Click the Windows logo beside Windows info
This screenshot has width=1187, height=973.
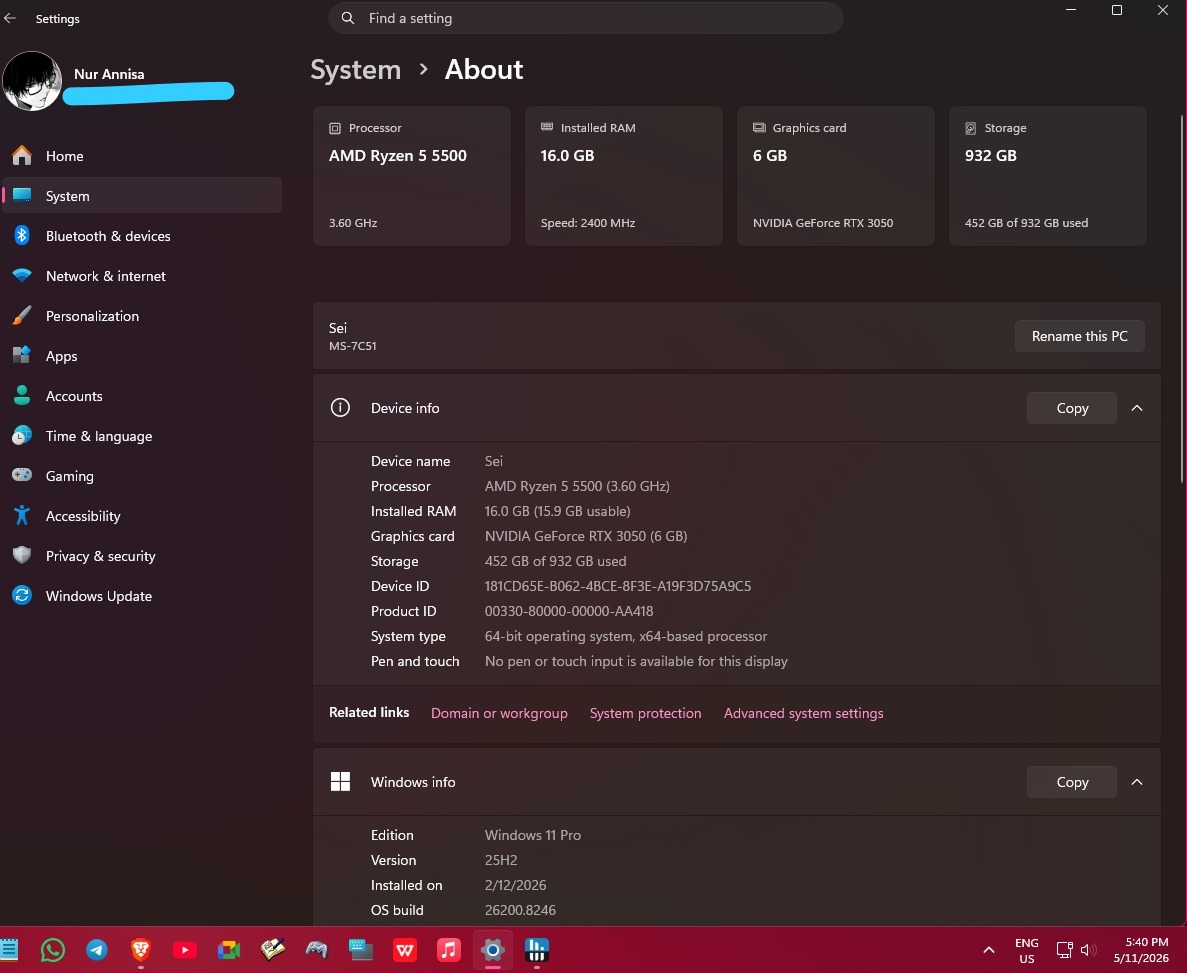(341, 782)
